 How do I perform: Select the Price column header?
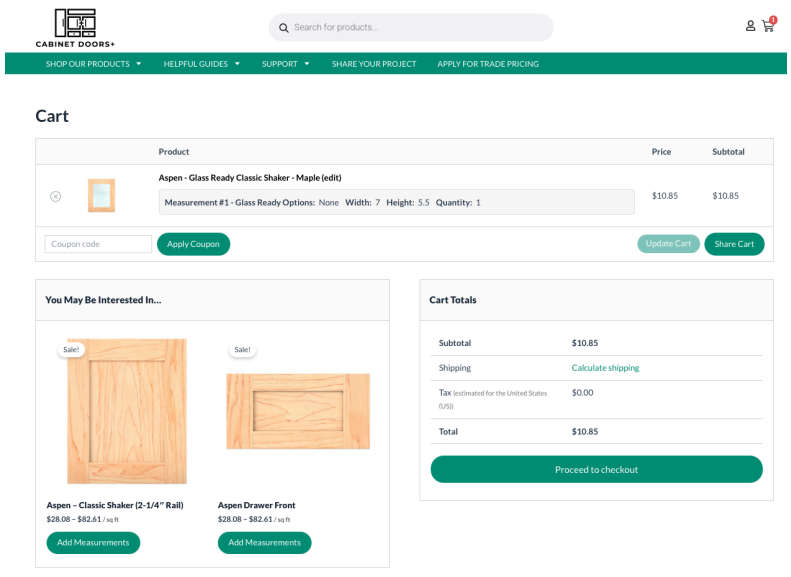[x=661, y=152]
